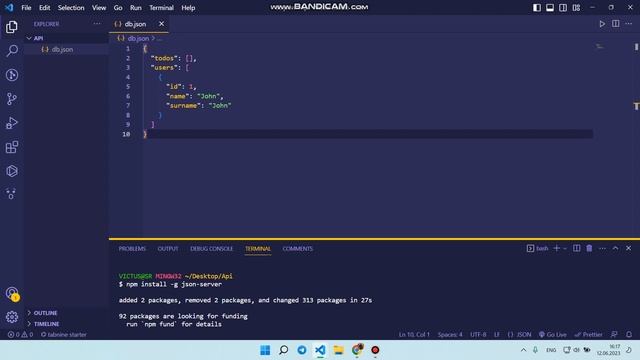Toggle Primary Side Bar layout icon
This screenshot has width=640, height=360.
point(537,7)
